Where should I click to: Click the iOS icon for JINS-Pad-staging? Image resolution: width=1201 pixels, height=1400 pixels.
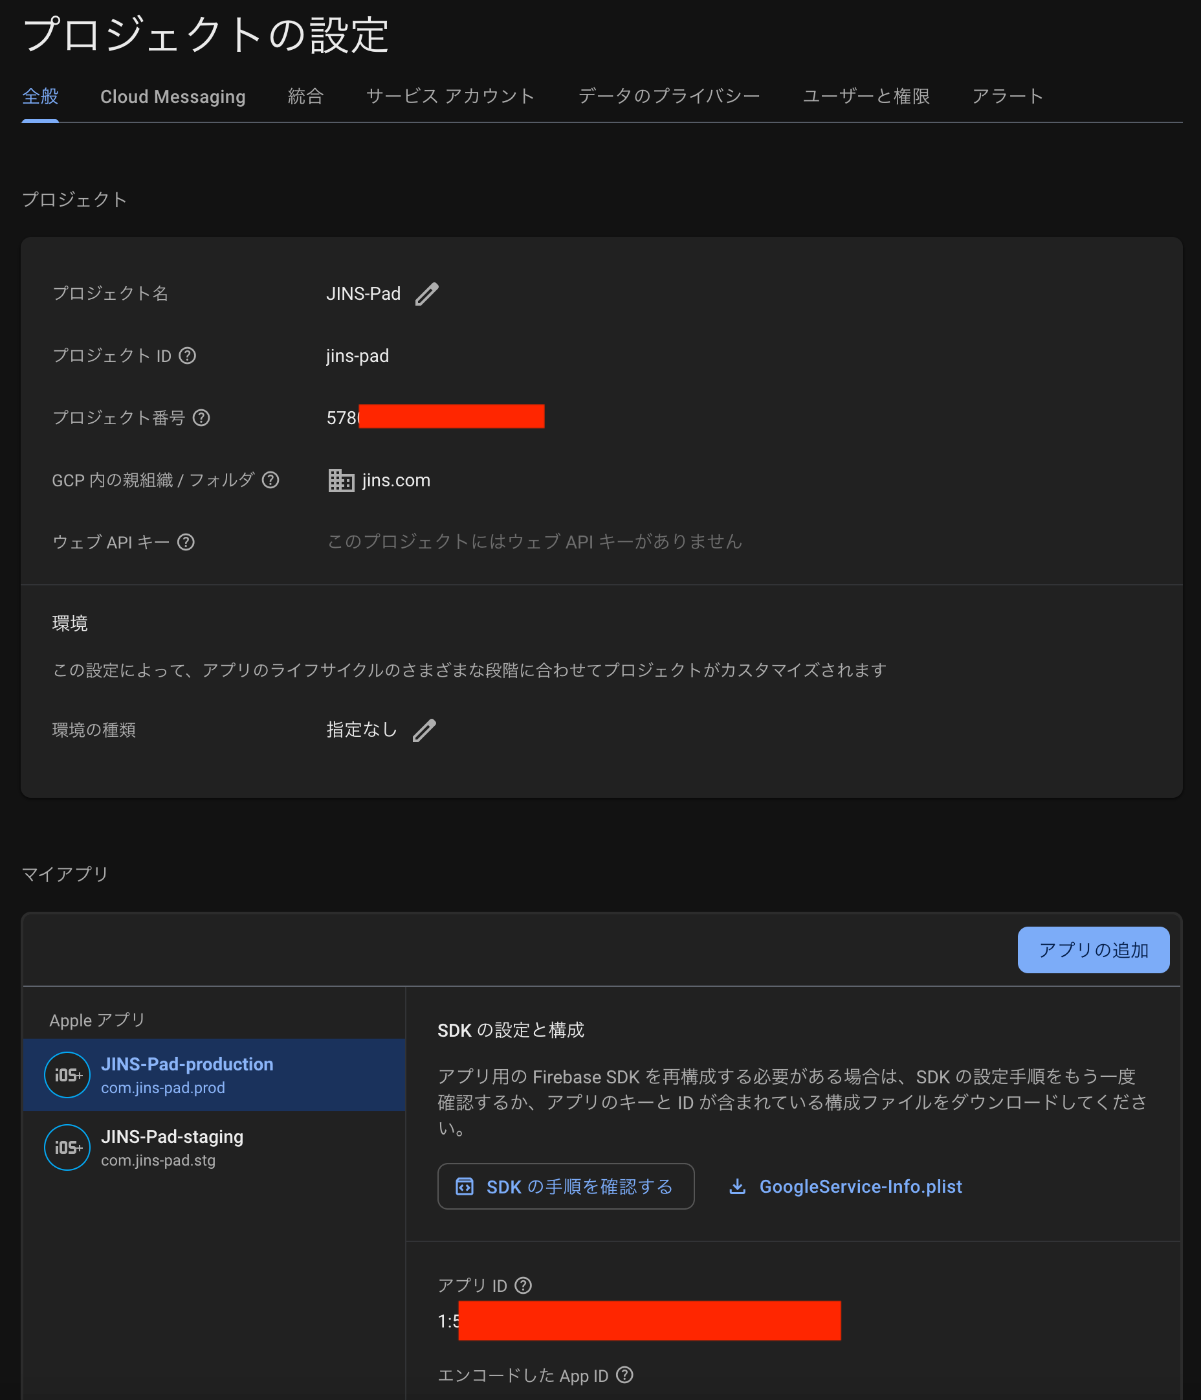pyautogui.click(x=67, y=1148)
